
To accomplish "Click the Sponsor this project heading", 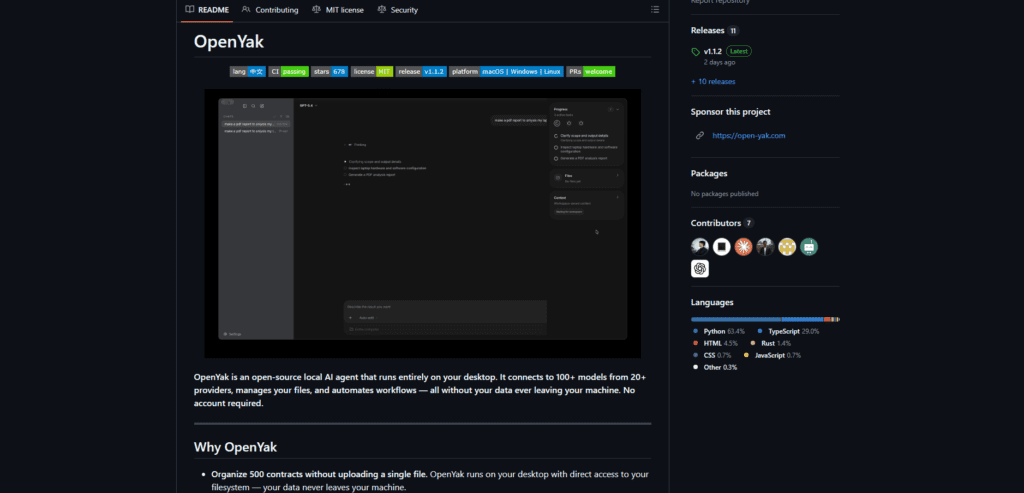I will point(730,112).
